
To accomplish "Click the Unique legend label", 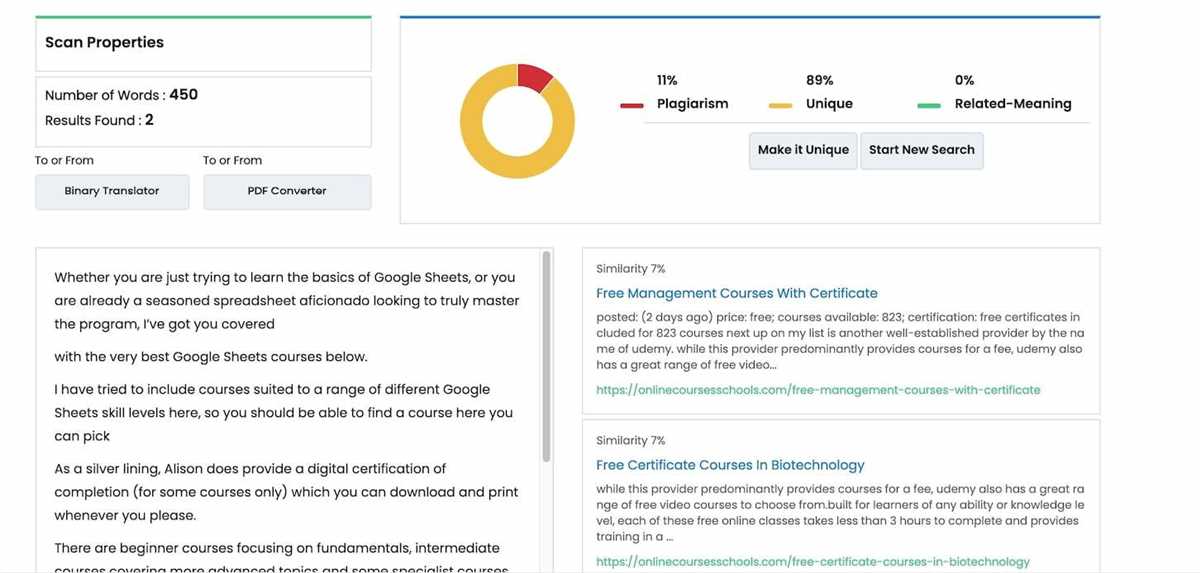I will point(830,104).
